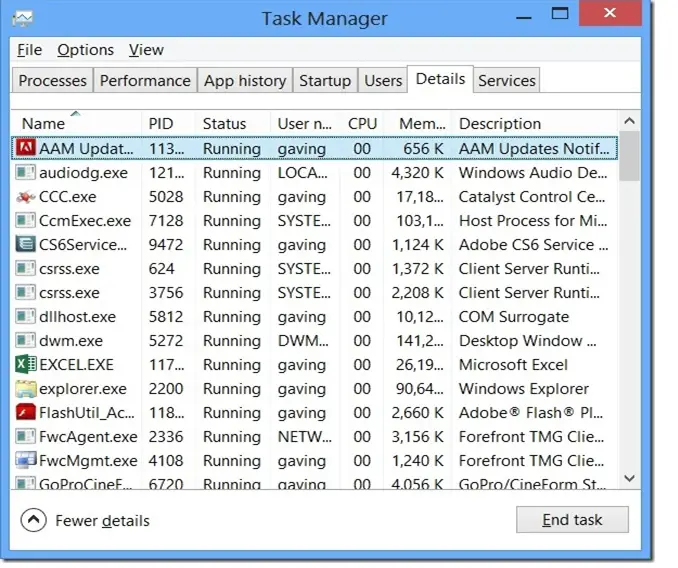
Task: Click the CcmExec.exe process icon
Action: pos(26,220)
